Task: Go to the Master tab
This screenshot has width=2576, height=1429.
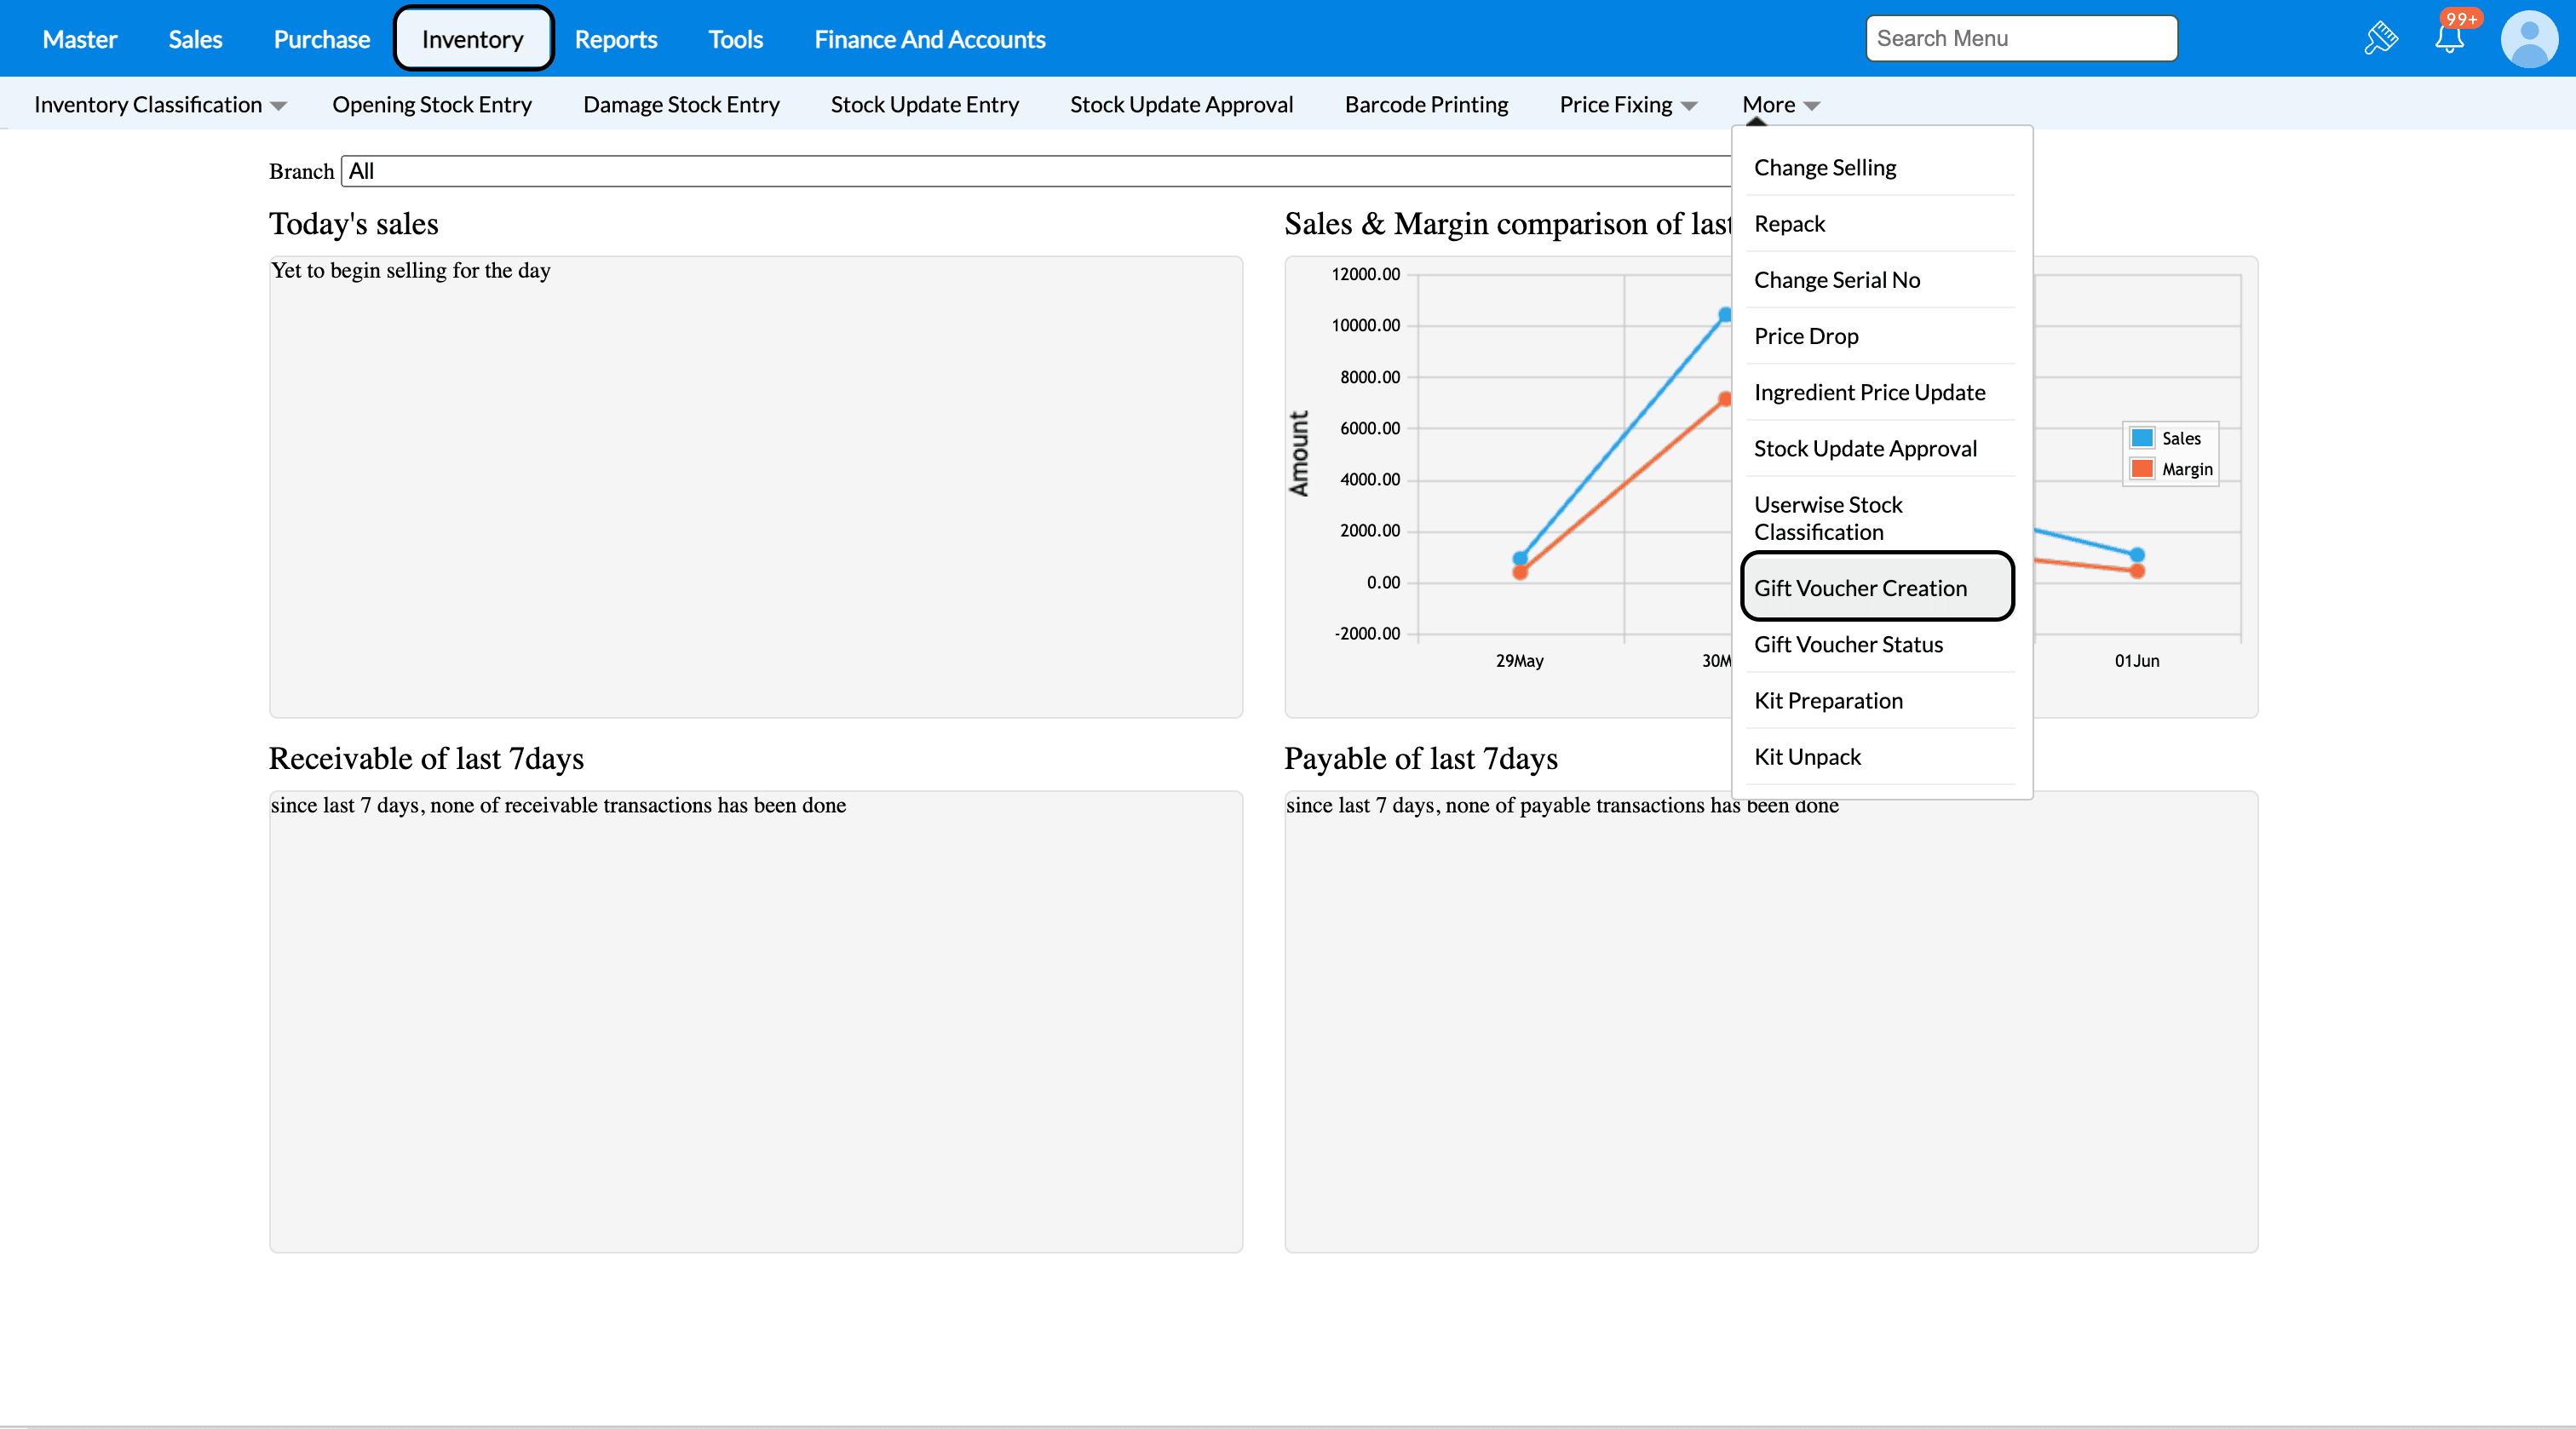Action: coord(79,39)
